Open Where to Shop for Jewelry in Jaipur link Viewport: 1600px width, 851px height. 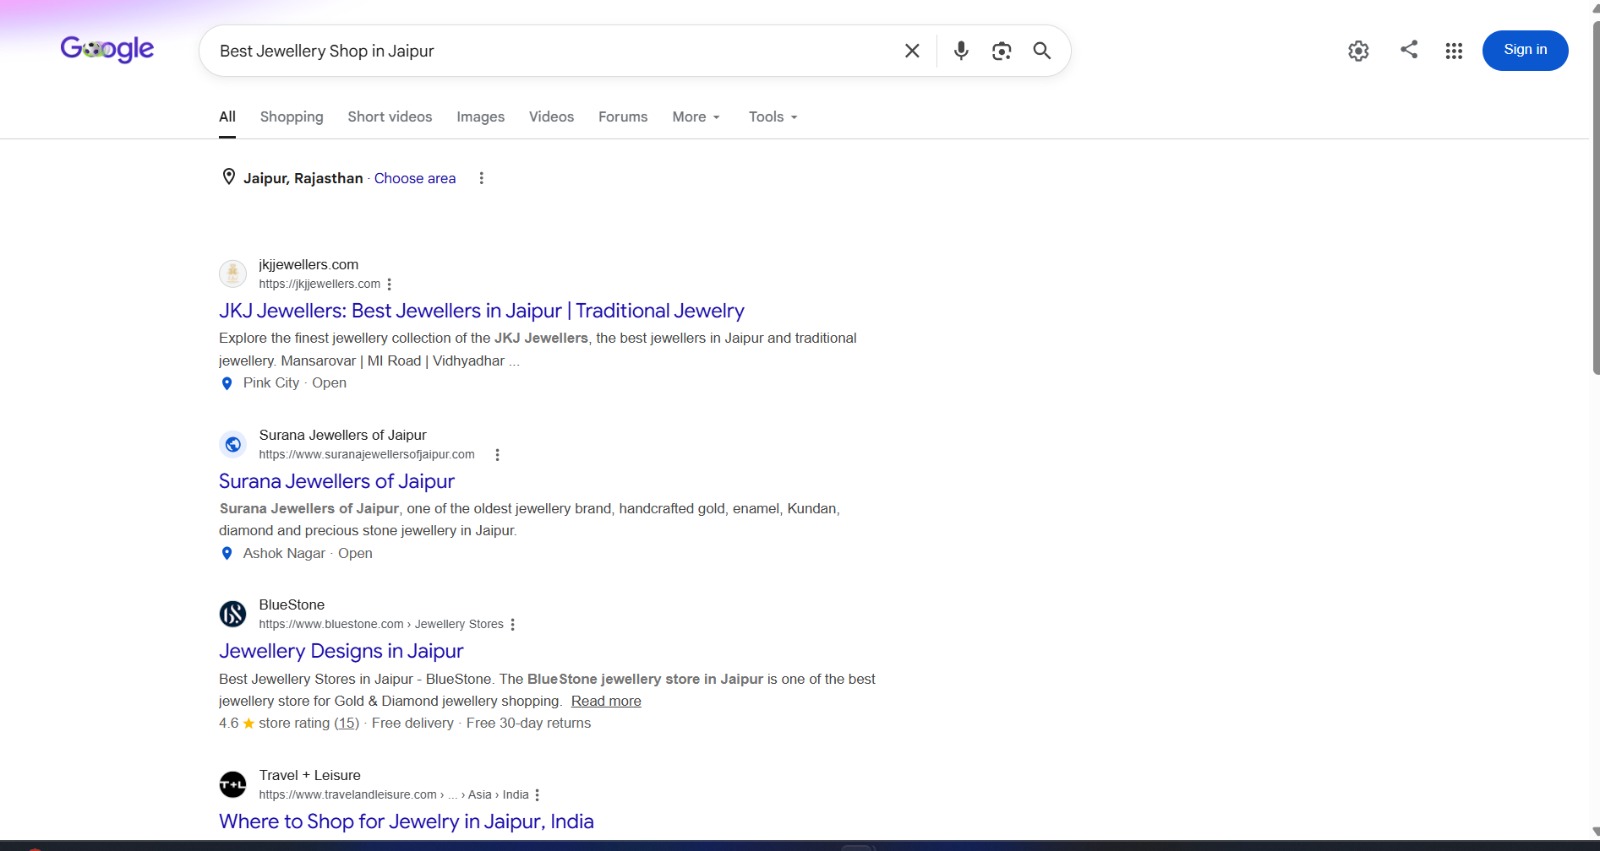406,821
